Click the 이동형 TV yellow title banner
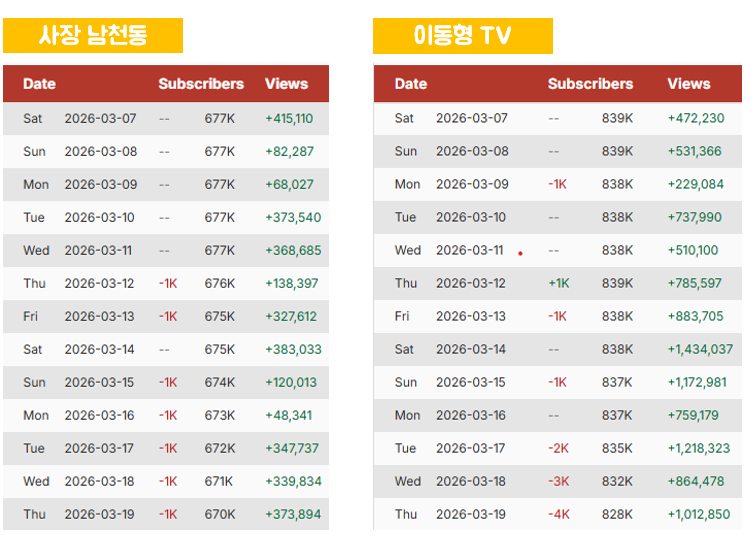The width and height of the screenshot is (756, 546). click(463, 36)
